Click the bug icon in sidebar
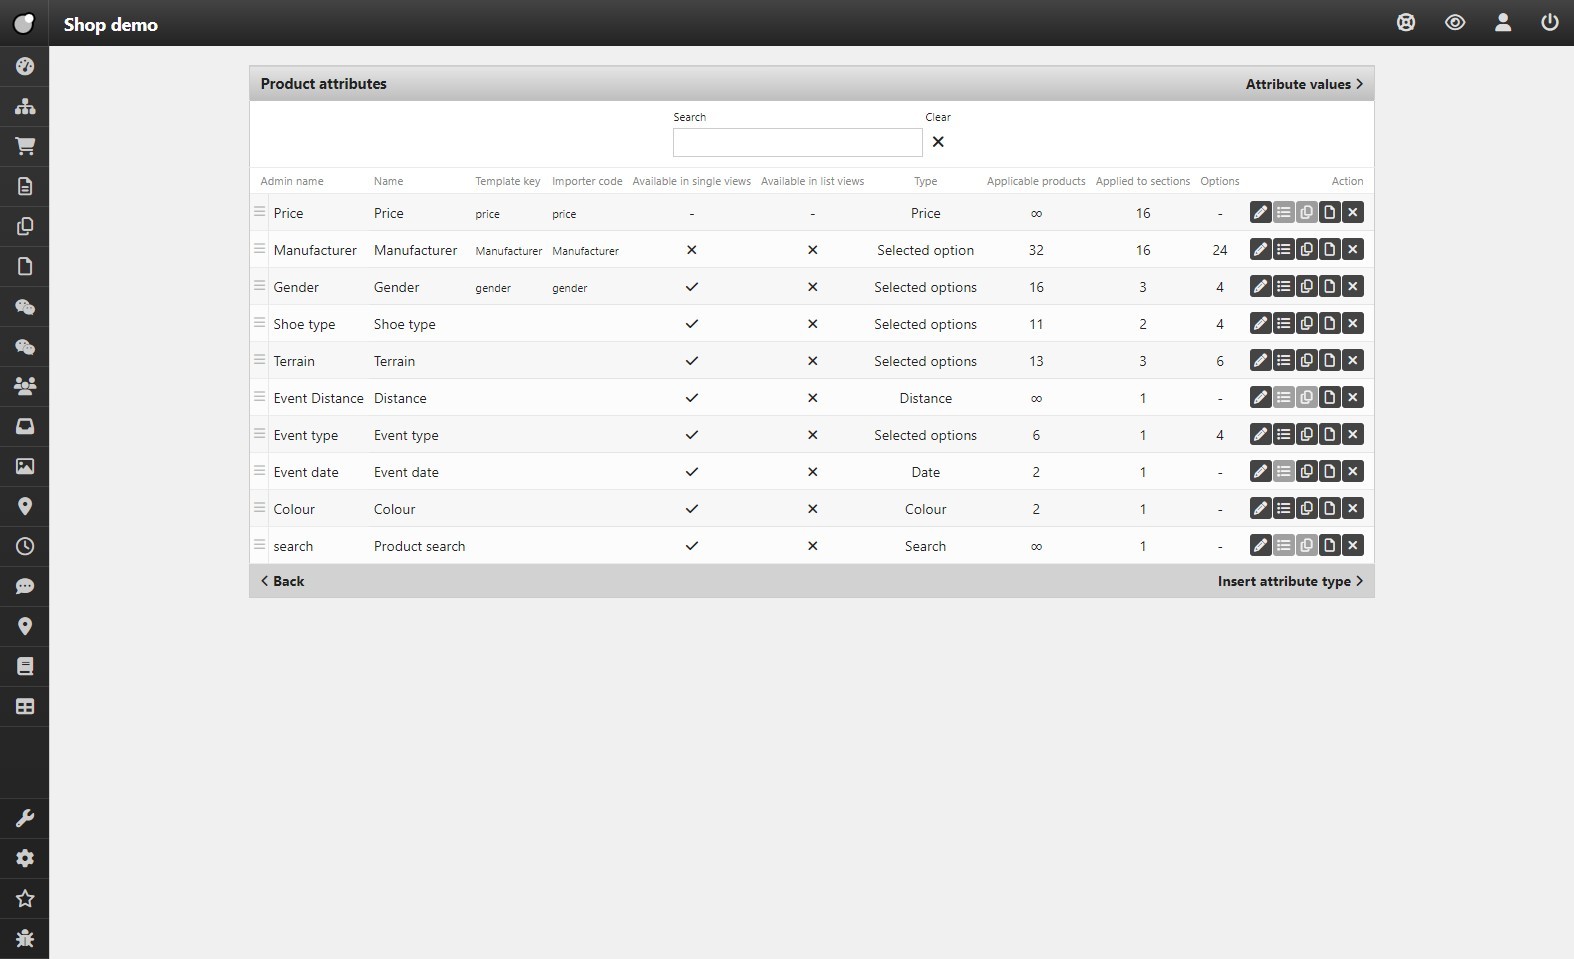Image resolution: width=1574 pixels, height=959 pixels. coord(25,938)
